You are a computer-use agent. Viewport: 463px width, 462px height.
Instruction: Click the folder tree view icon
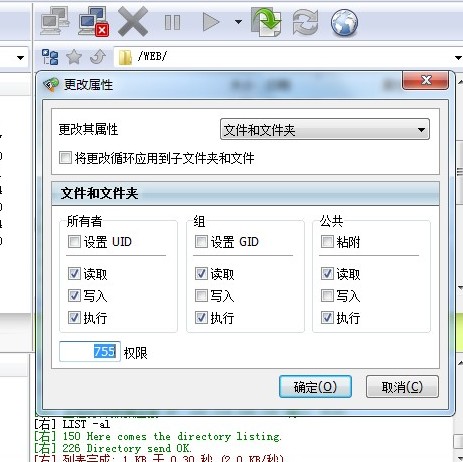tap(50, 57)
